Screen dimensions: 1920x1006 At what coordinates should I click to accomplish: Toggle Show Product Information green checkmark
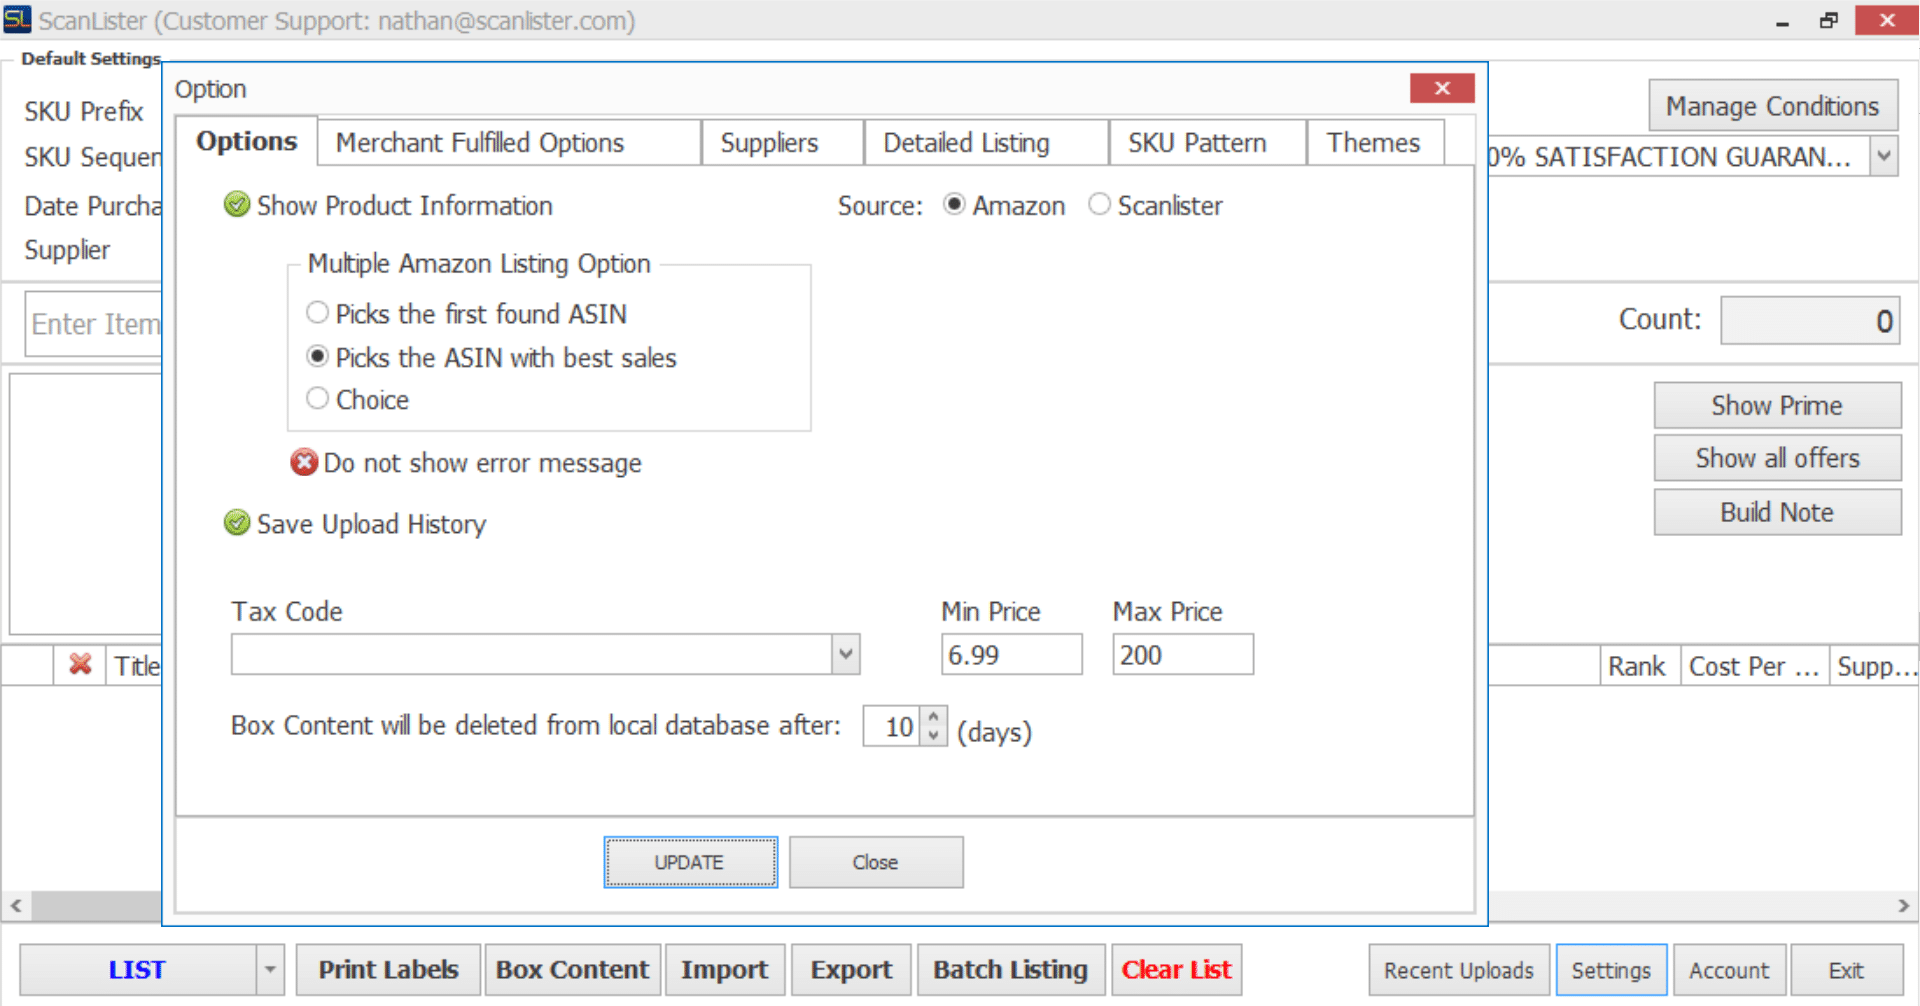tap(237, 205)
